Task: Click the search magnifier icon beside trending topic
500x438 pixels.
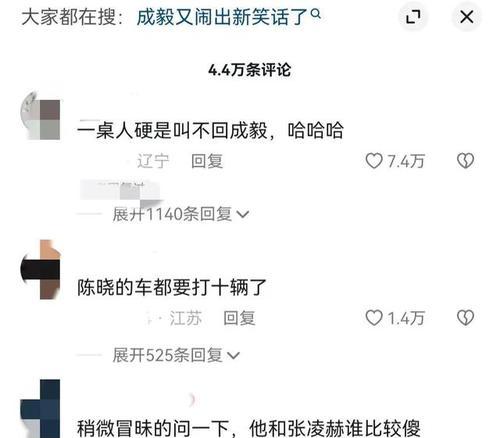Action: pyautogui.click(x=316, y=14)
